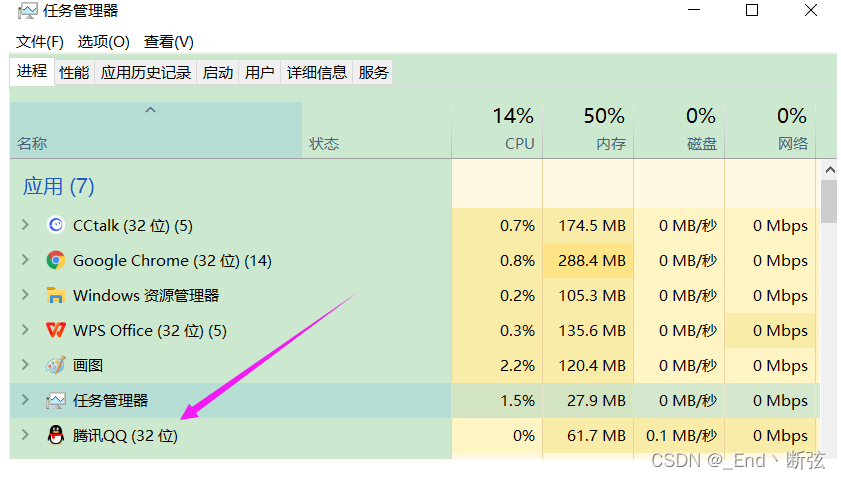
Task: Click the 画图 paint palette icon
Action: tap(56, 365)
